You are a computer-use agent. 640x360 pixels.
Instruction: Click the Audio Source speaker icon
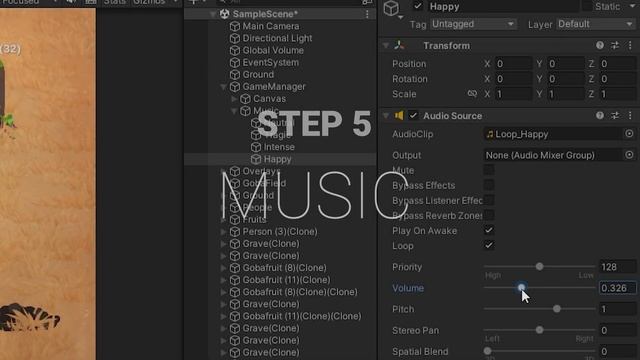399,116
